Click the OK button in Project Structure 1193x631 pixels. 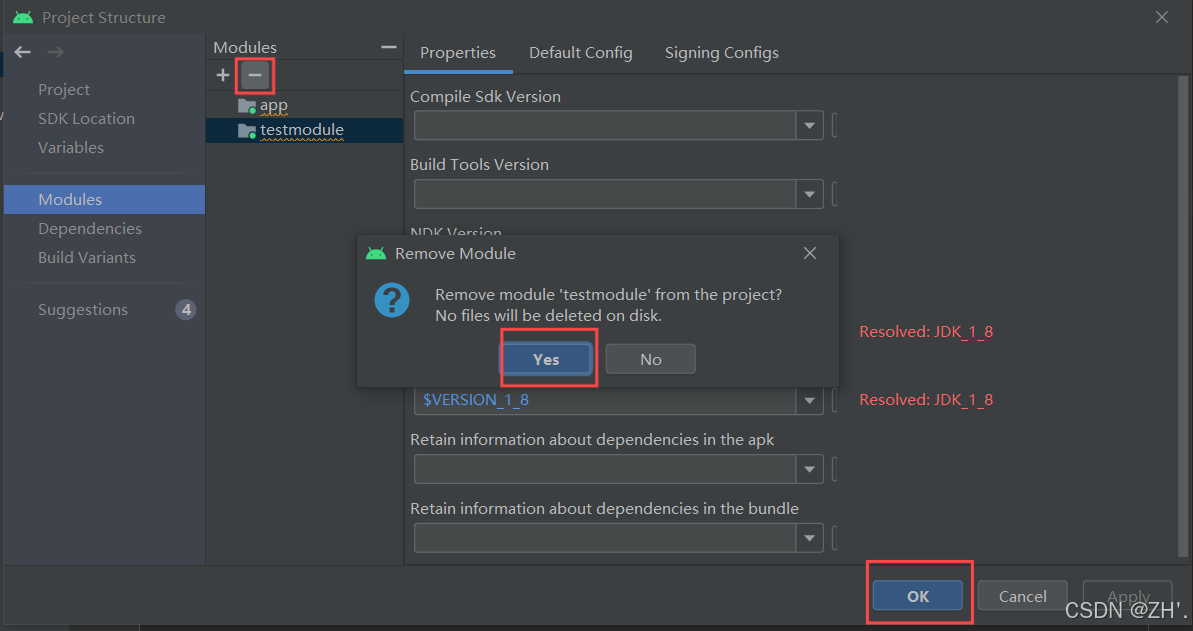pos(918,596)
